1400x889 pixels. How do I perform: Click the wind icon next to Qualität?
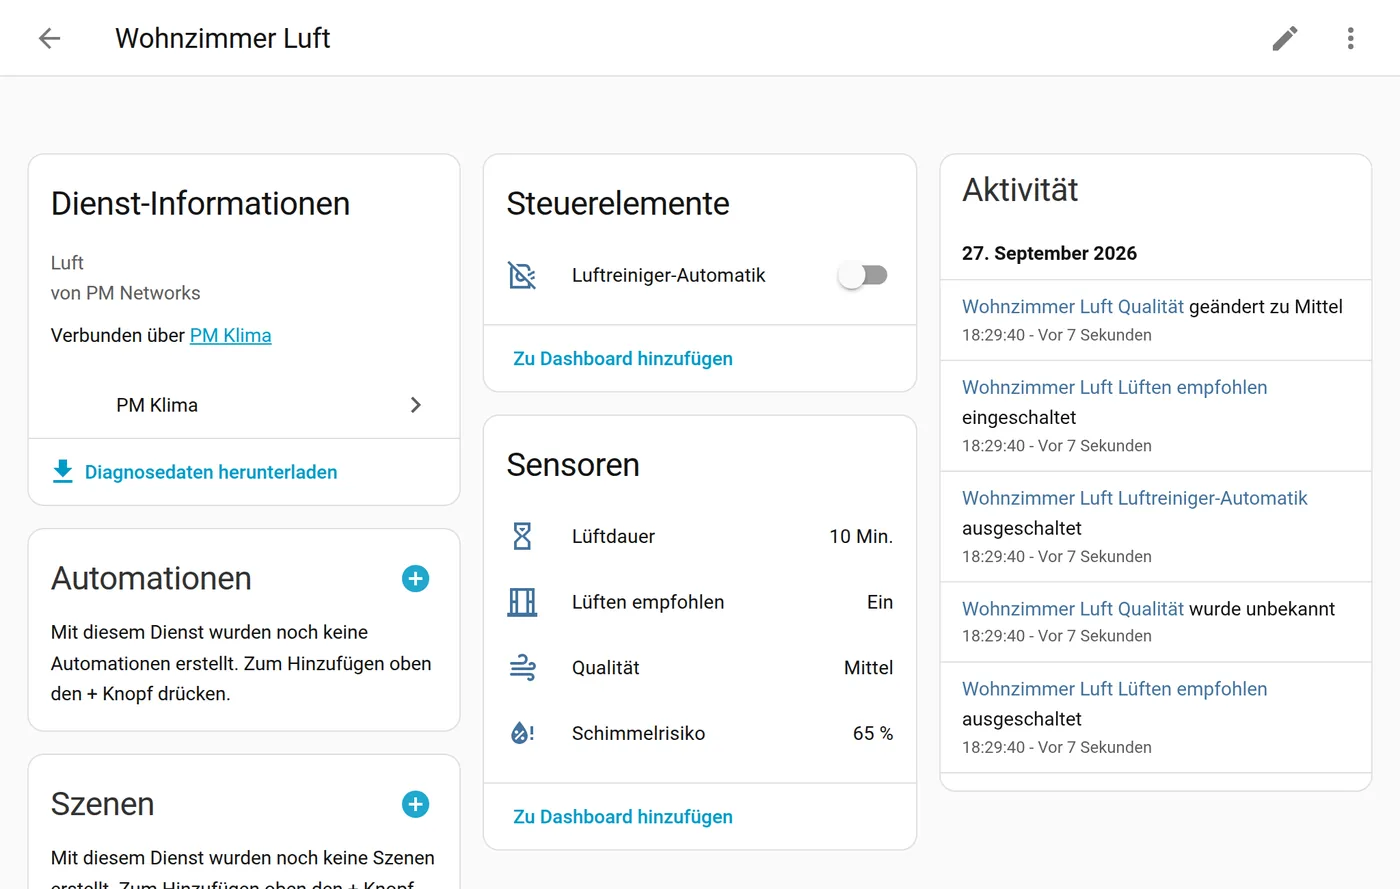click(x=522, y=667)
